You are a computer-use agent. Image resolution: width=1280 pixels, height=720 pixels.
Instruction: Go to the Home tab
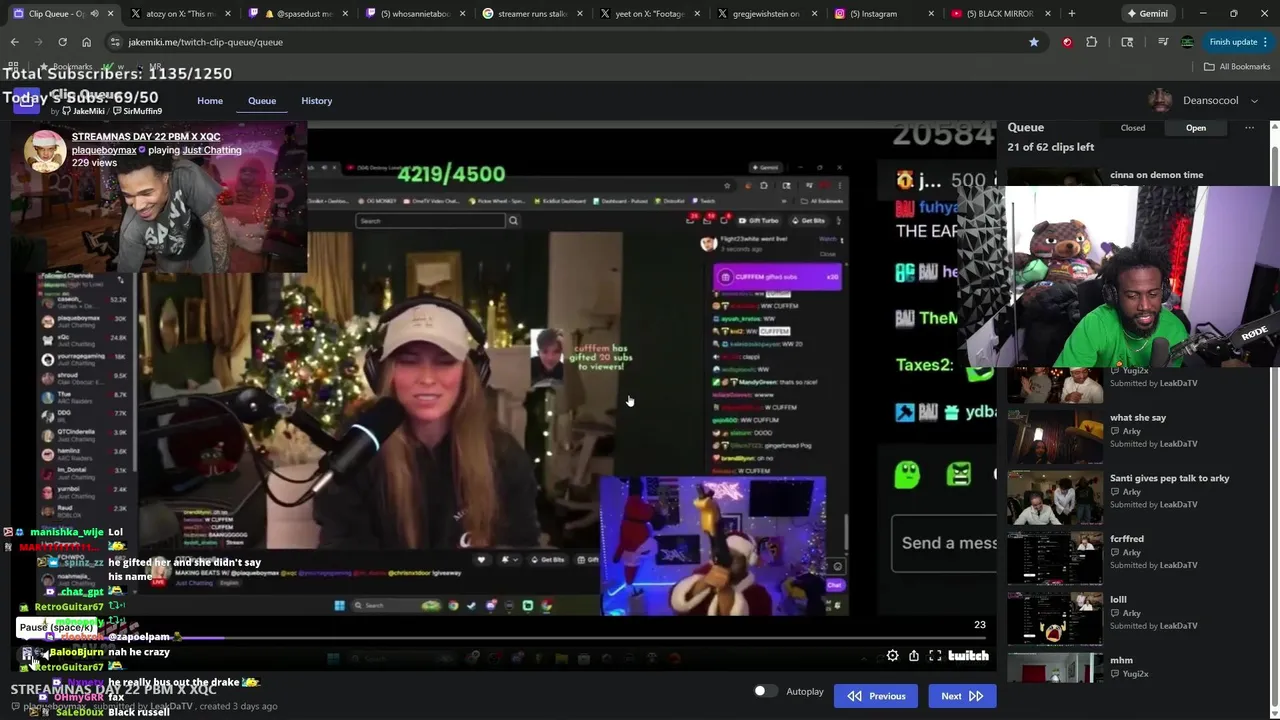[x=210, y=101]
